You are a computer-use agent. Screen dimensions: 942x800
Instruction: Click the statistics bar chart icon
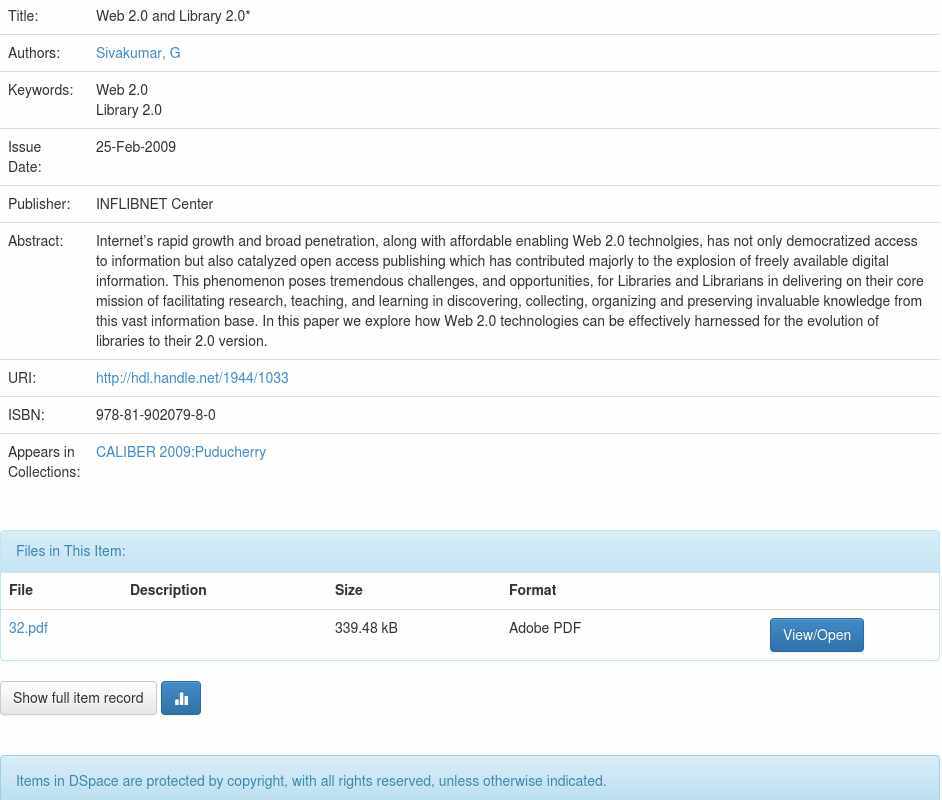[x=181, y=698]
